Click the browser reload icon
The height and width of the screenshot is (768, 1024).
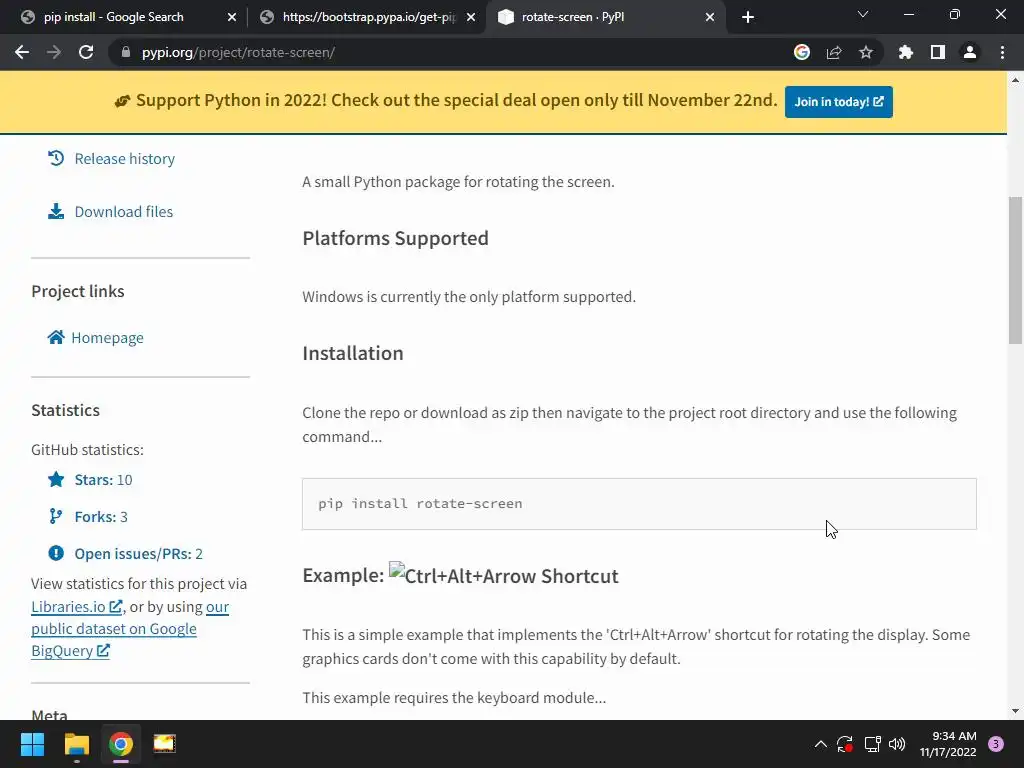(86, 52)
